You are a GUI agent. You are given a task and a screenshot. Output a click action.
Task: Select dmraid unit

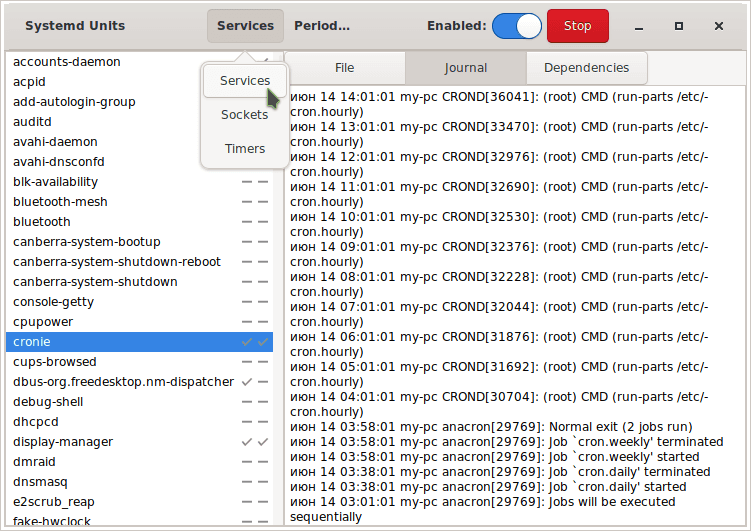pos(139,462)
